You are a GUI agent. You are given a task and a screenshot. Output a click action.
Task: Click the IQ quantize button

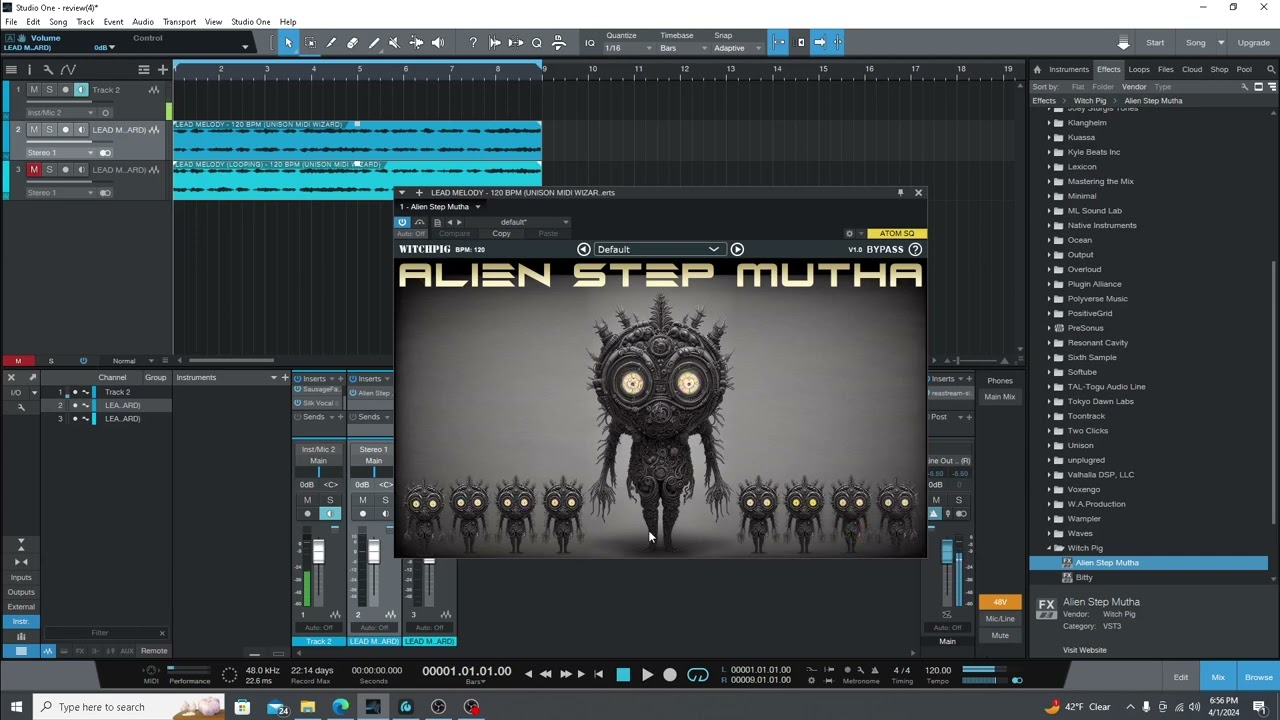click(x=590, y=43)
